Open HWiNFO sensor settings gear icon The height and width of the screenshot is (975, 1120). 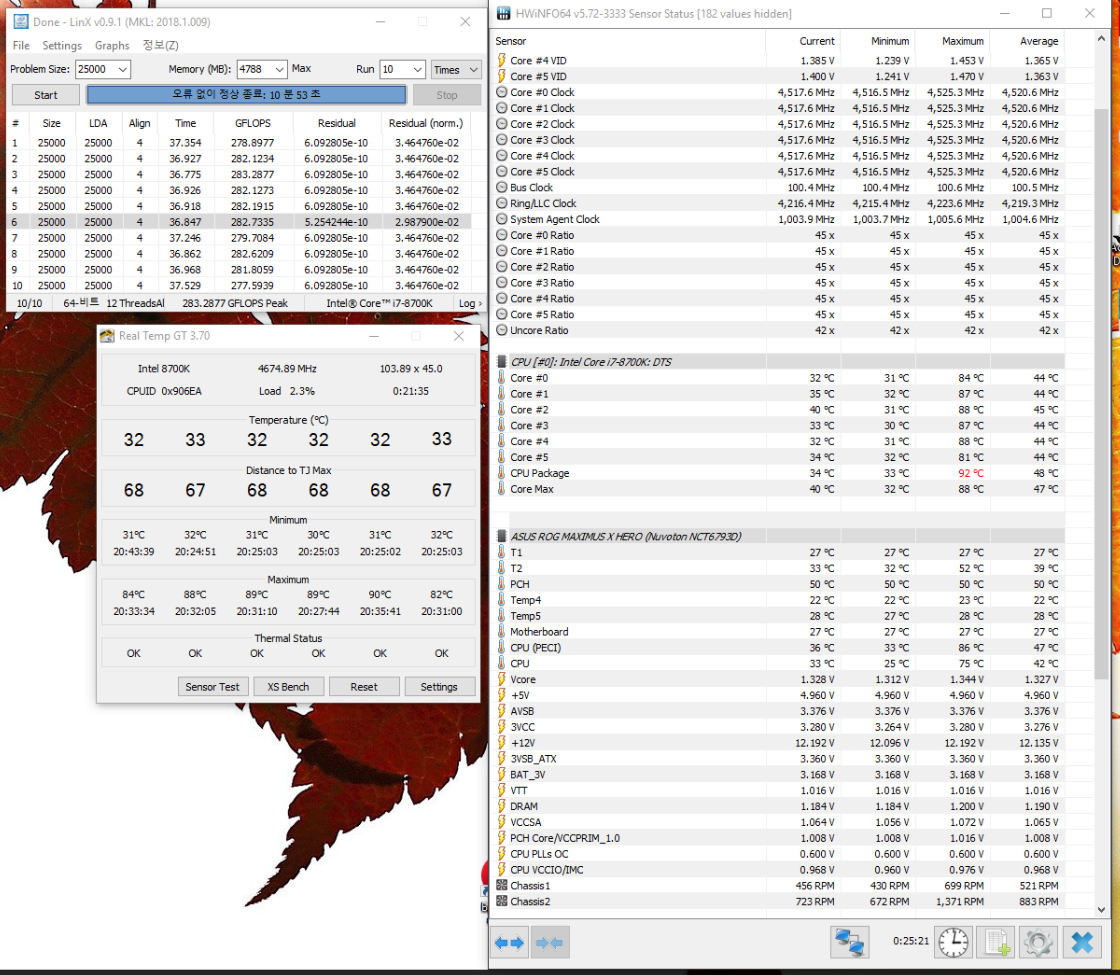click(x=1038, y=942)
